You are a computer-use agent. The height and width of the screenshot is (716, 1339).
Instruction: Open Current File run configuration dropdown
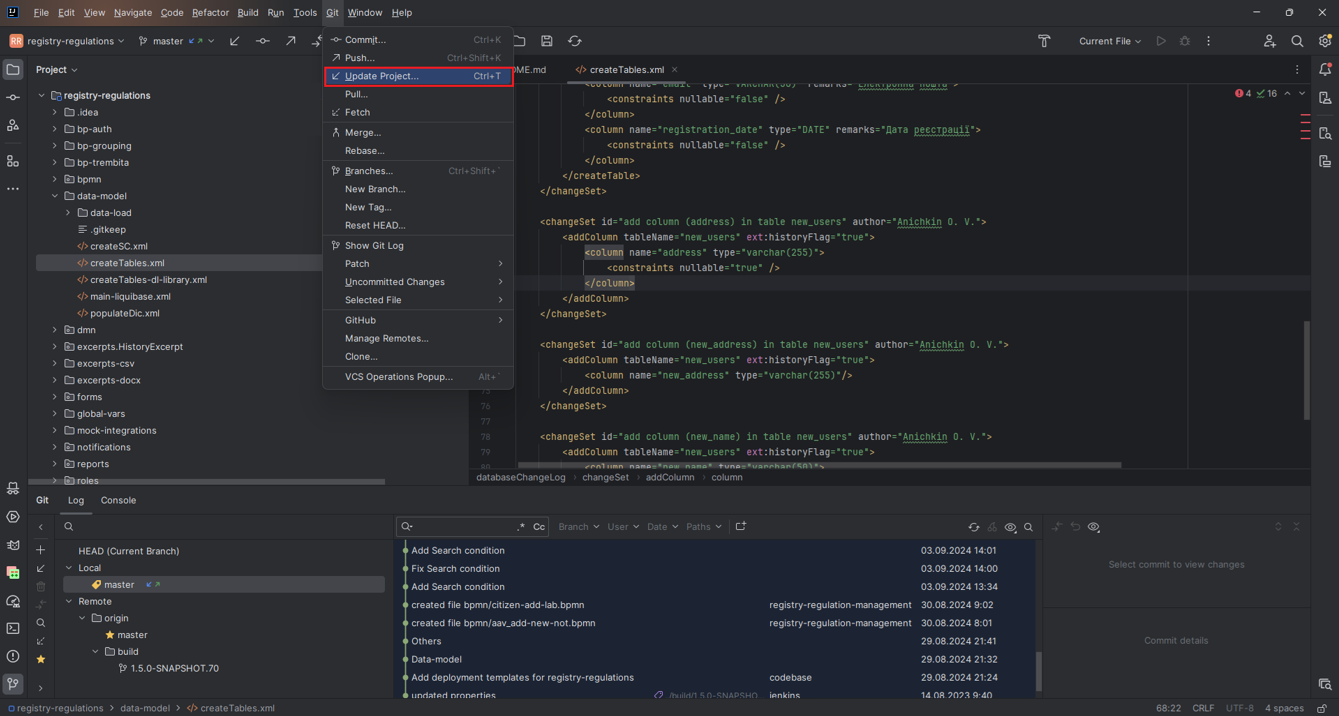point(1109,41)
